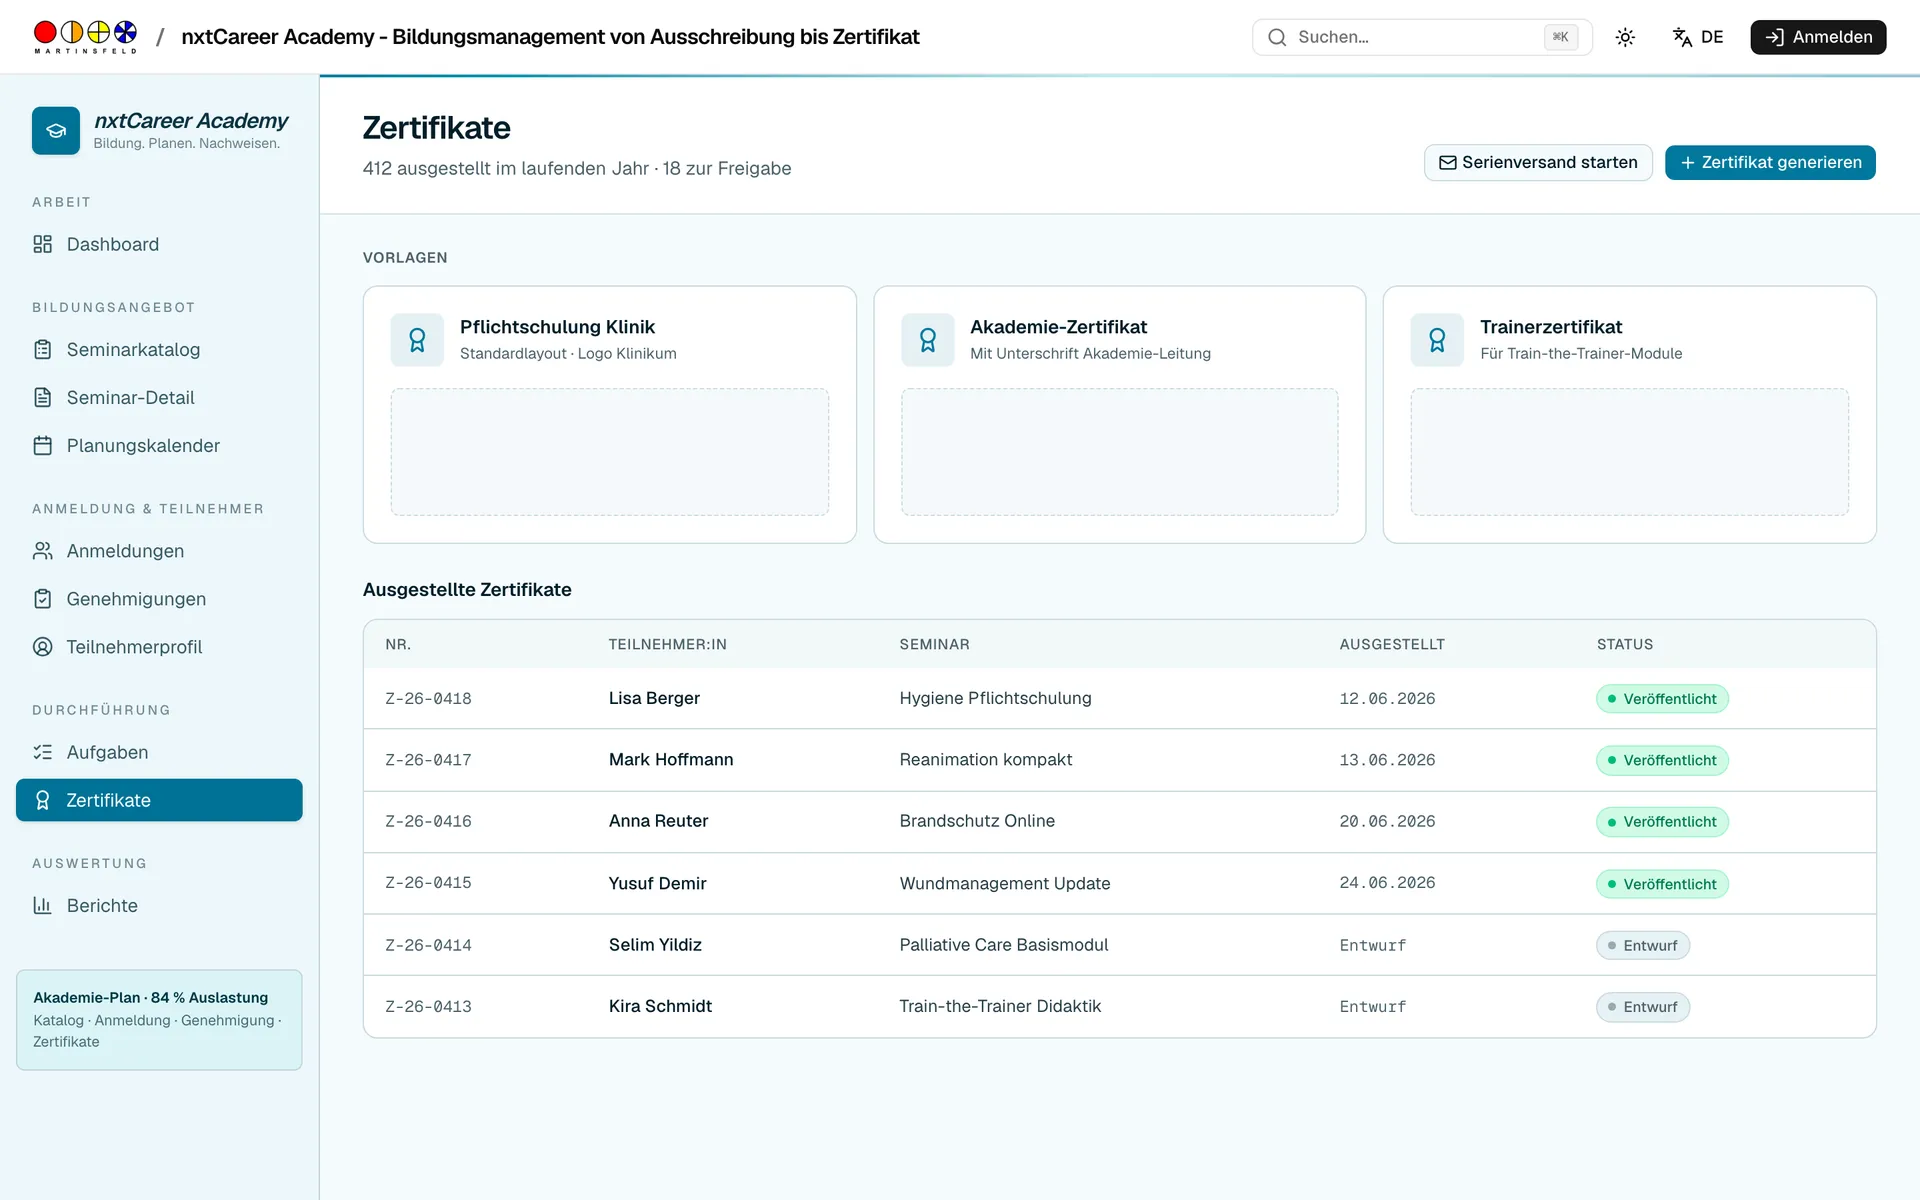This screenshot has width=1920, height=1200.
Task: Open Teilnehmerprofil in the sidebar
Action: point(159,646)
